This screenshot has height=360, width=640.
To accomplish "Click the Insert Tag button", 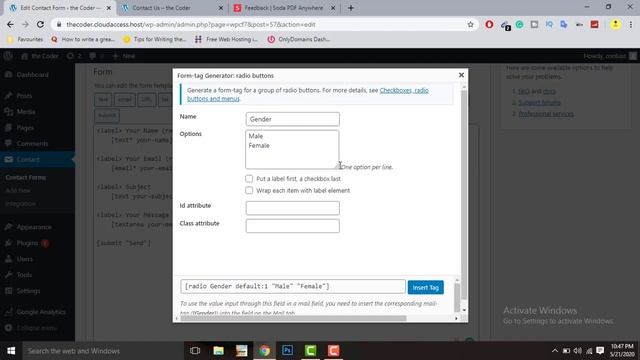I will click(x=425, y=287).
